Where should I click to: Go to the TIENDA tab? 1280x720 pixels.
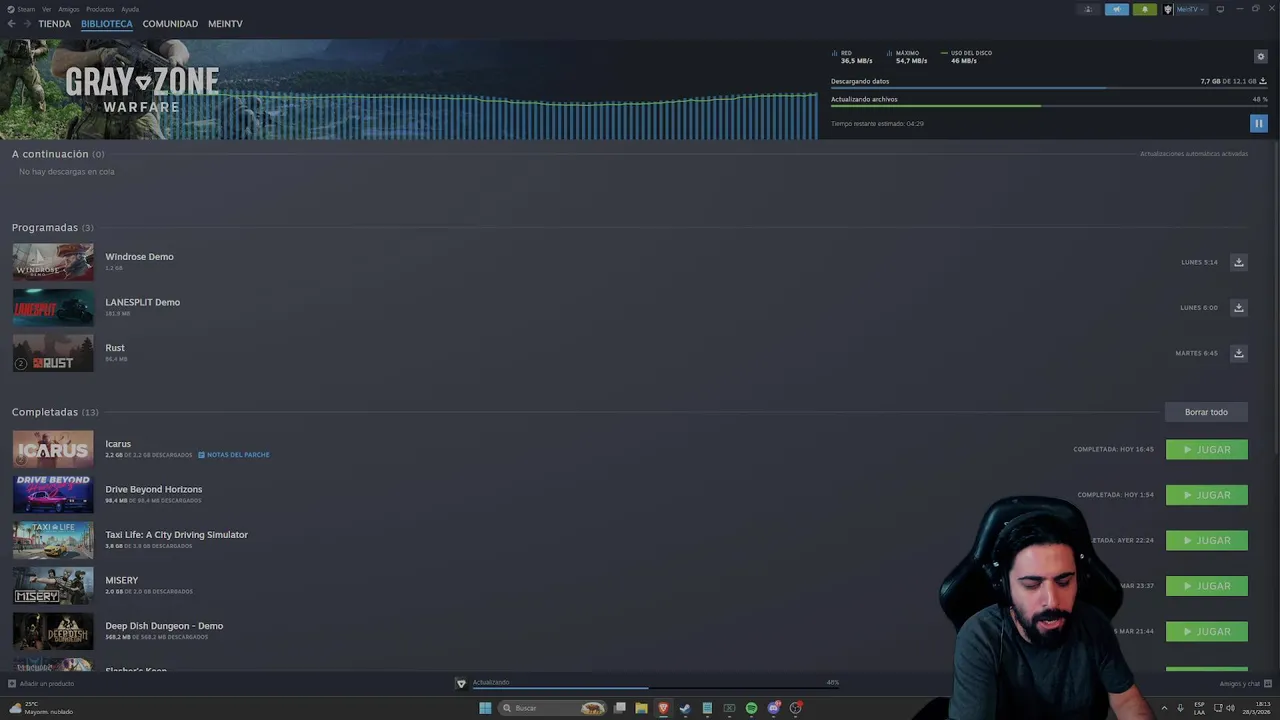pos(54,23)
